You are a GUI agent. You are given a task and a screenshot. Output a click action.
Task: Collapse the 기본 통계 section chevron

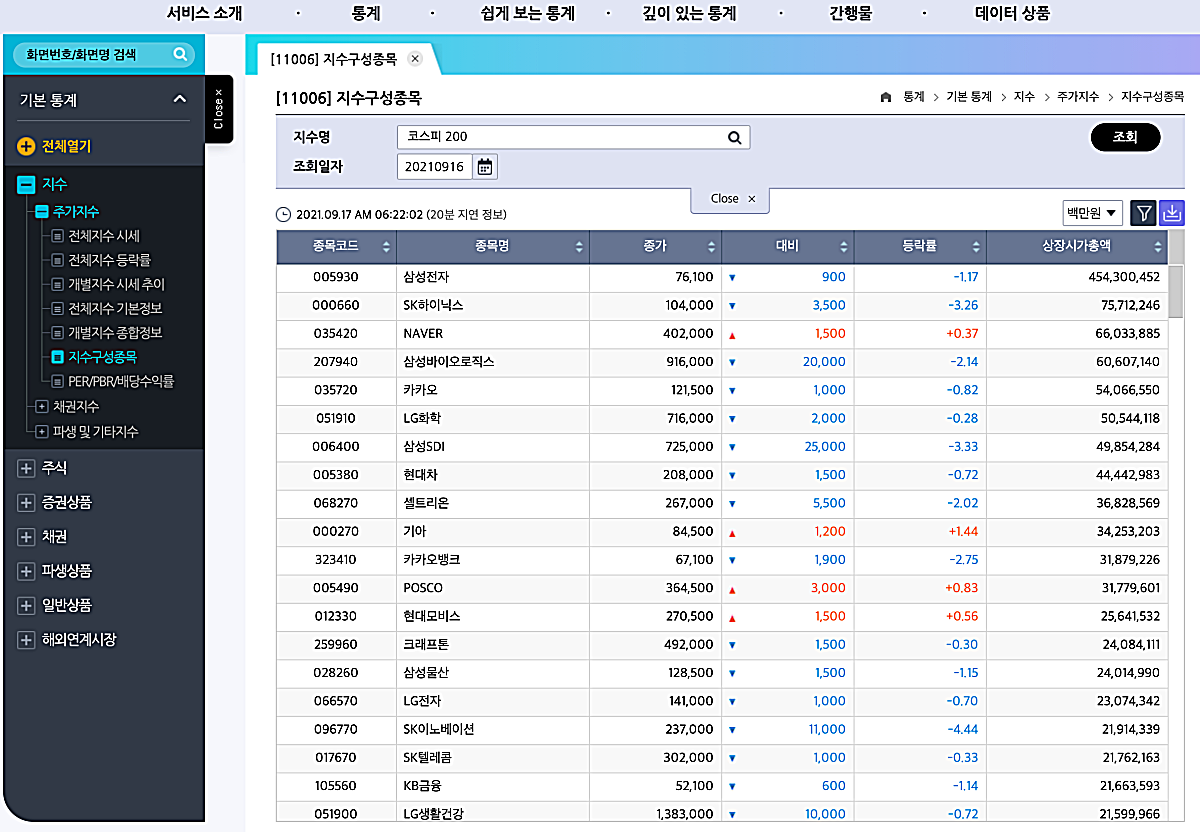tap(180, 99)
